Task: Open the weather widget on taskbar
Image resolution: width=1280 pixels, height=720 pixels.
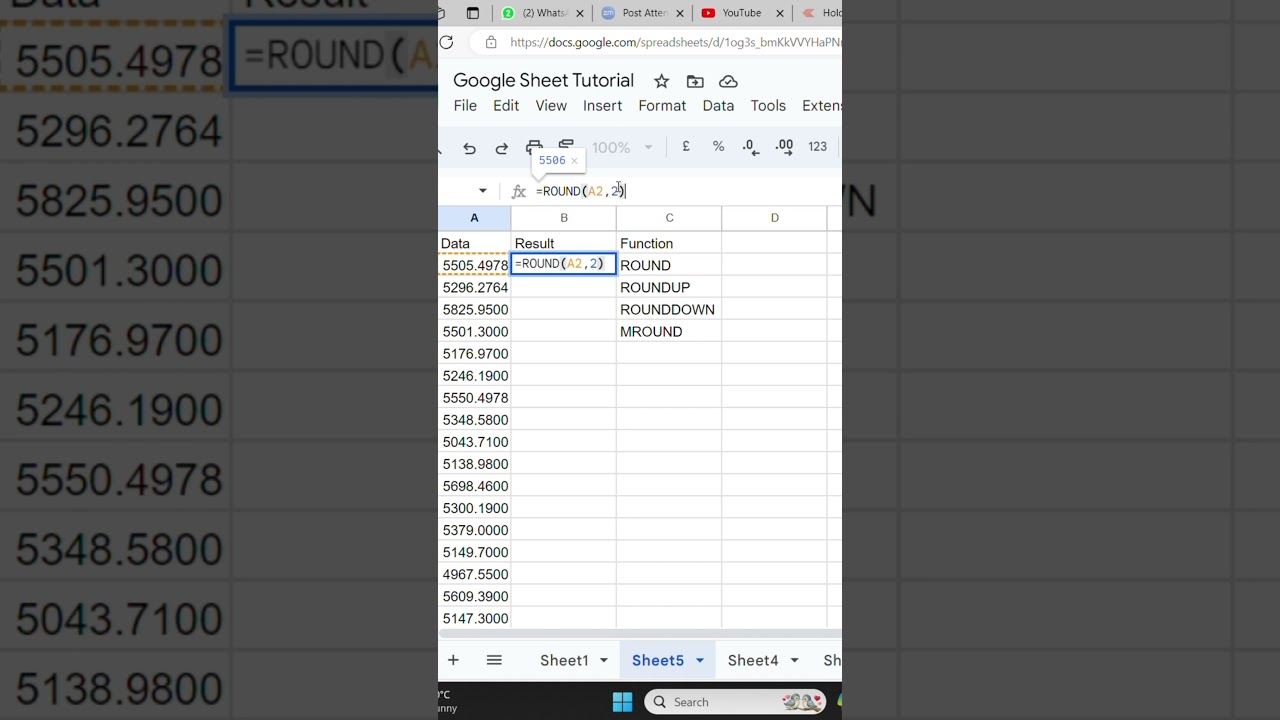Action: 446,701
